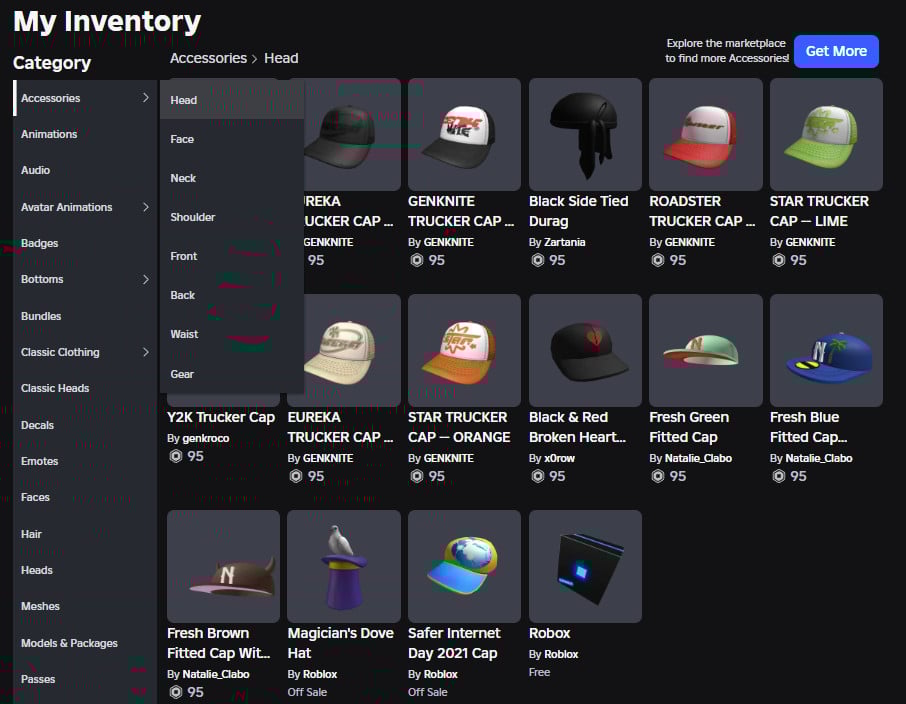Screen dimensions: 906x704
Task: Click Robux icon under ROADSTER TRUCKER CAP
Action: click(x=658, y=260)
